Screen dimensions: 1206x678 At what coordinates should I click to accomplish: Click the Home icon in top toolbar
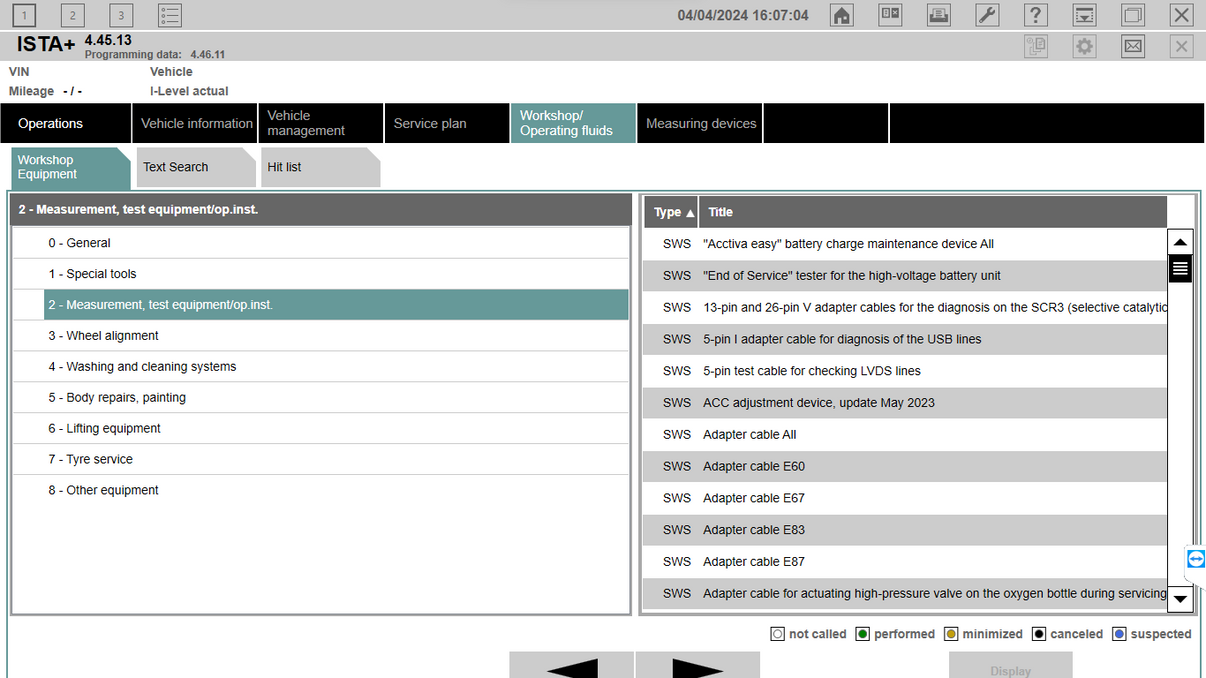(x=842, y=15)
